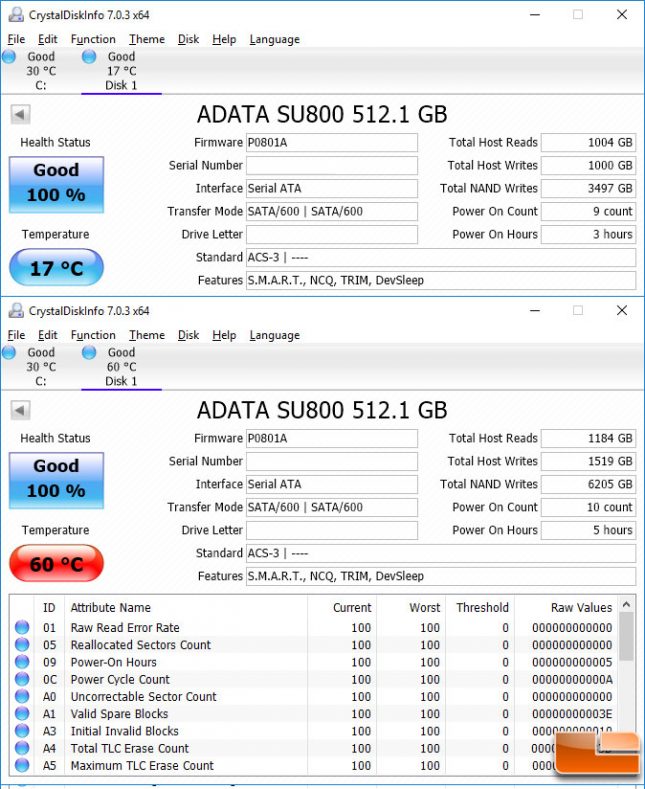Click status circle for Initial Invalid Blocks
The width and height of the screenshot is (645, 789).
click(22, 731)
